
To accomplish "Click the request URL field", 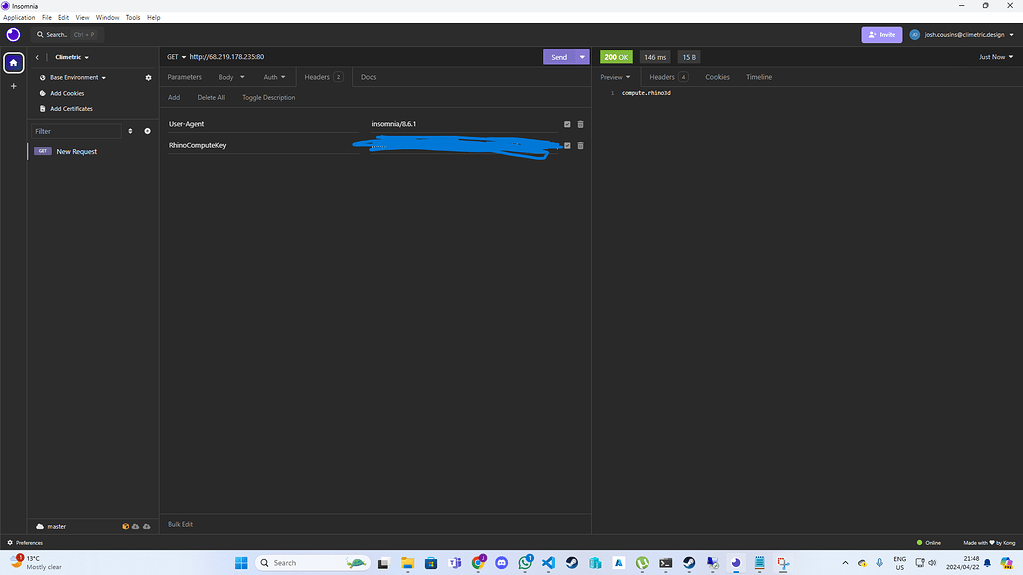I will point(364,57).
